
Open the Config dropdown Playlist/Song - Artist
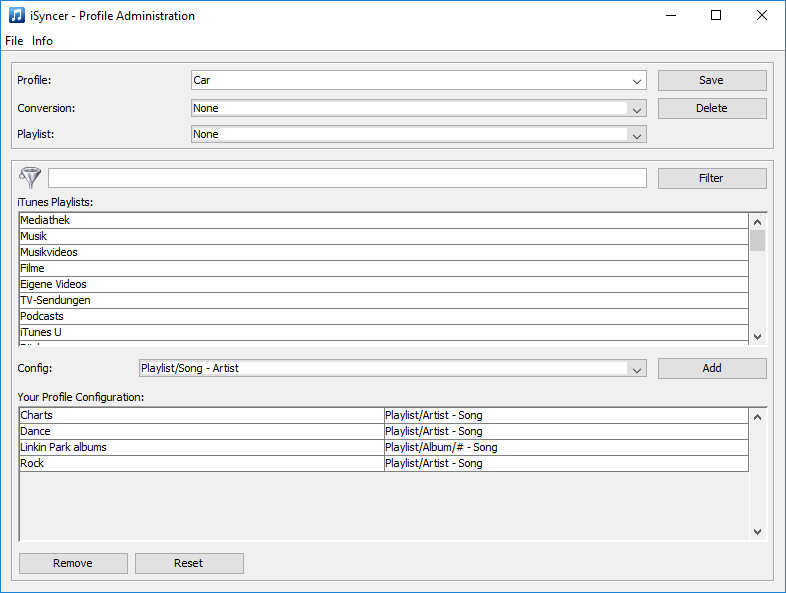392,368
